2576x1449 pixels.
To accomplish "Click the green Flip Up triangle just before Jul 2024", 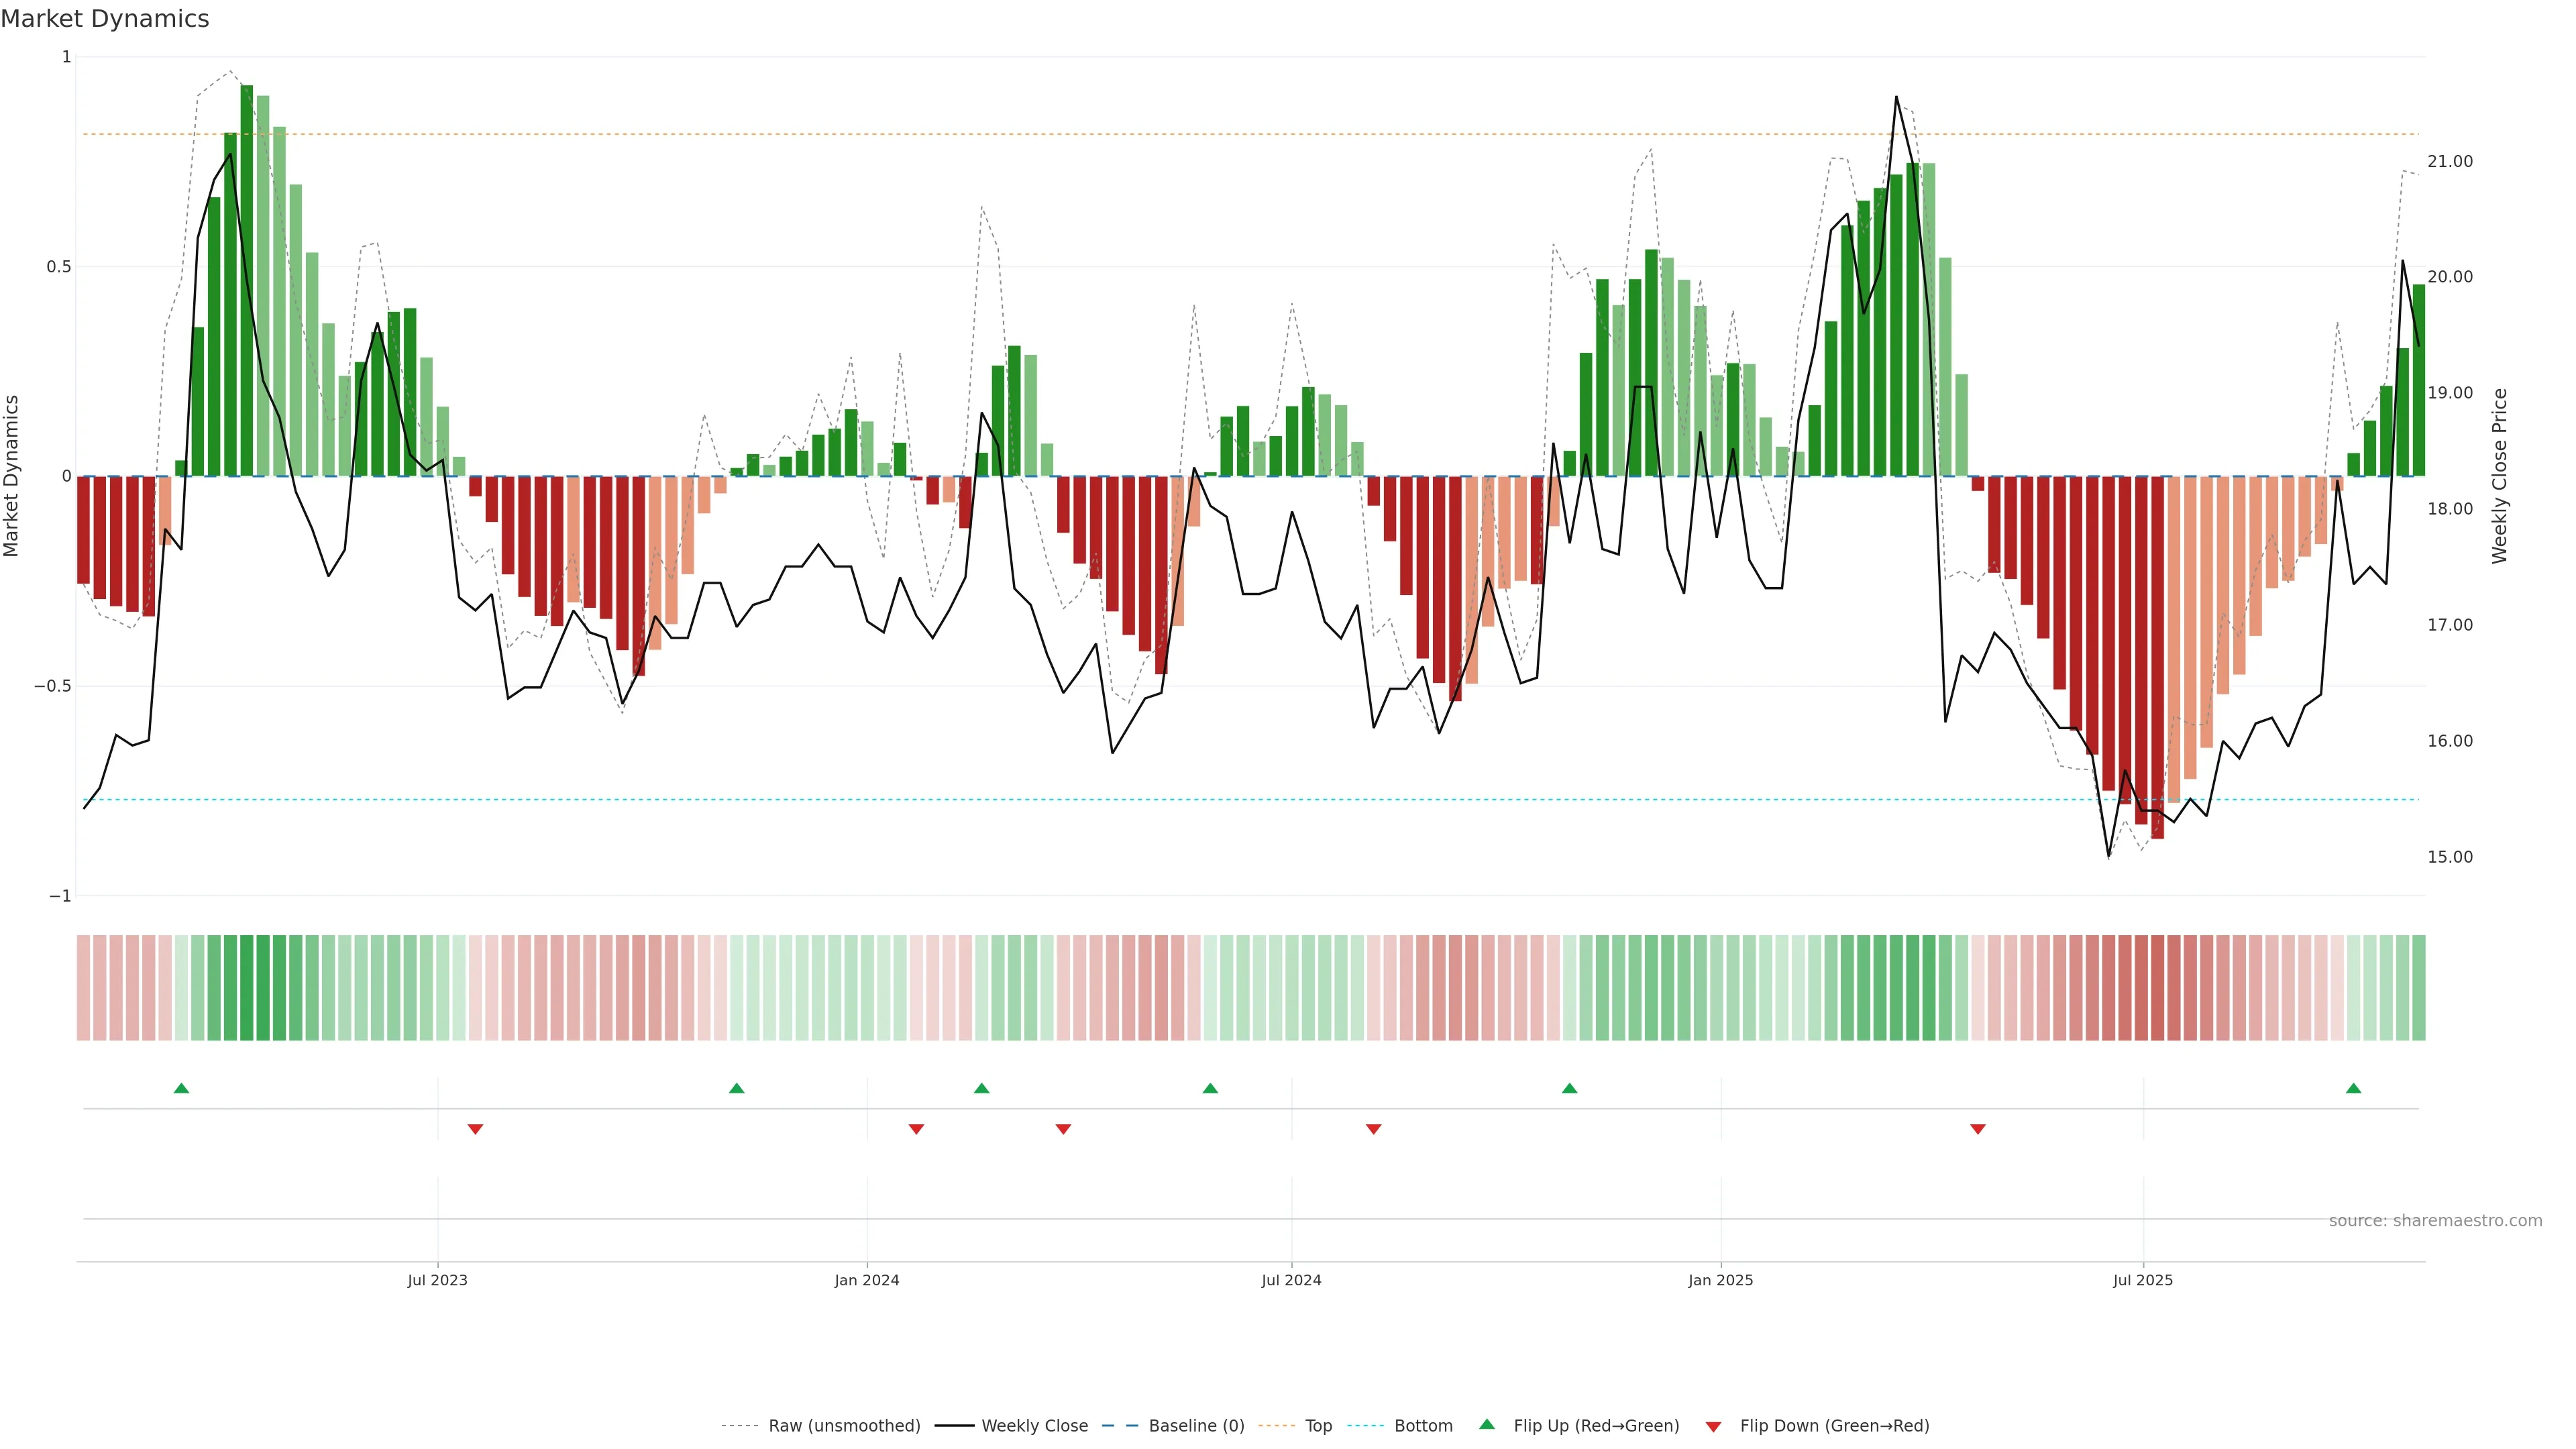I will pos(1210,1088).
